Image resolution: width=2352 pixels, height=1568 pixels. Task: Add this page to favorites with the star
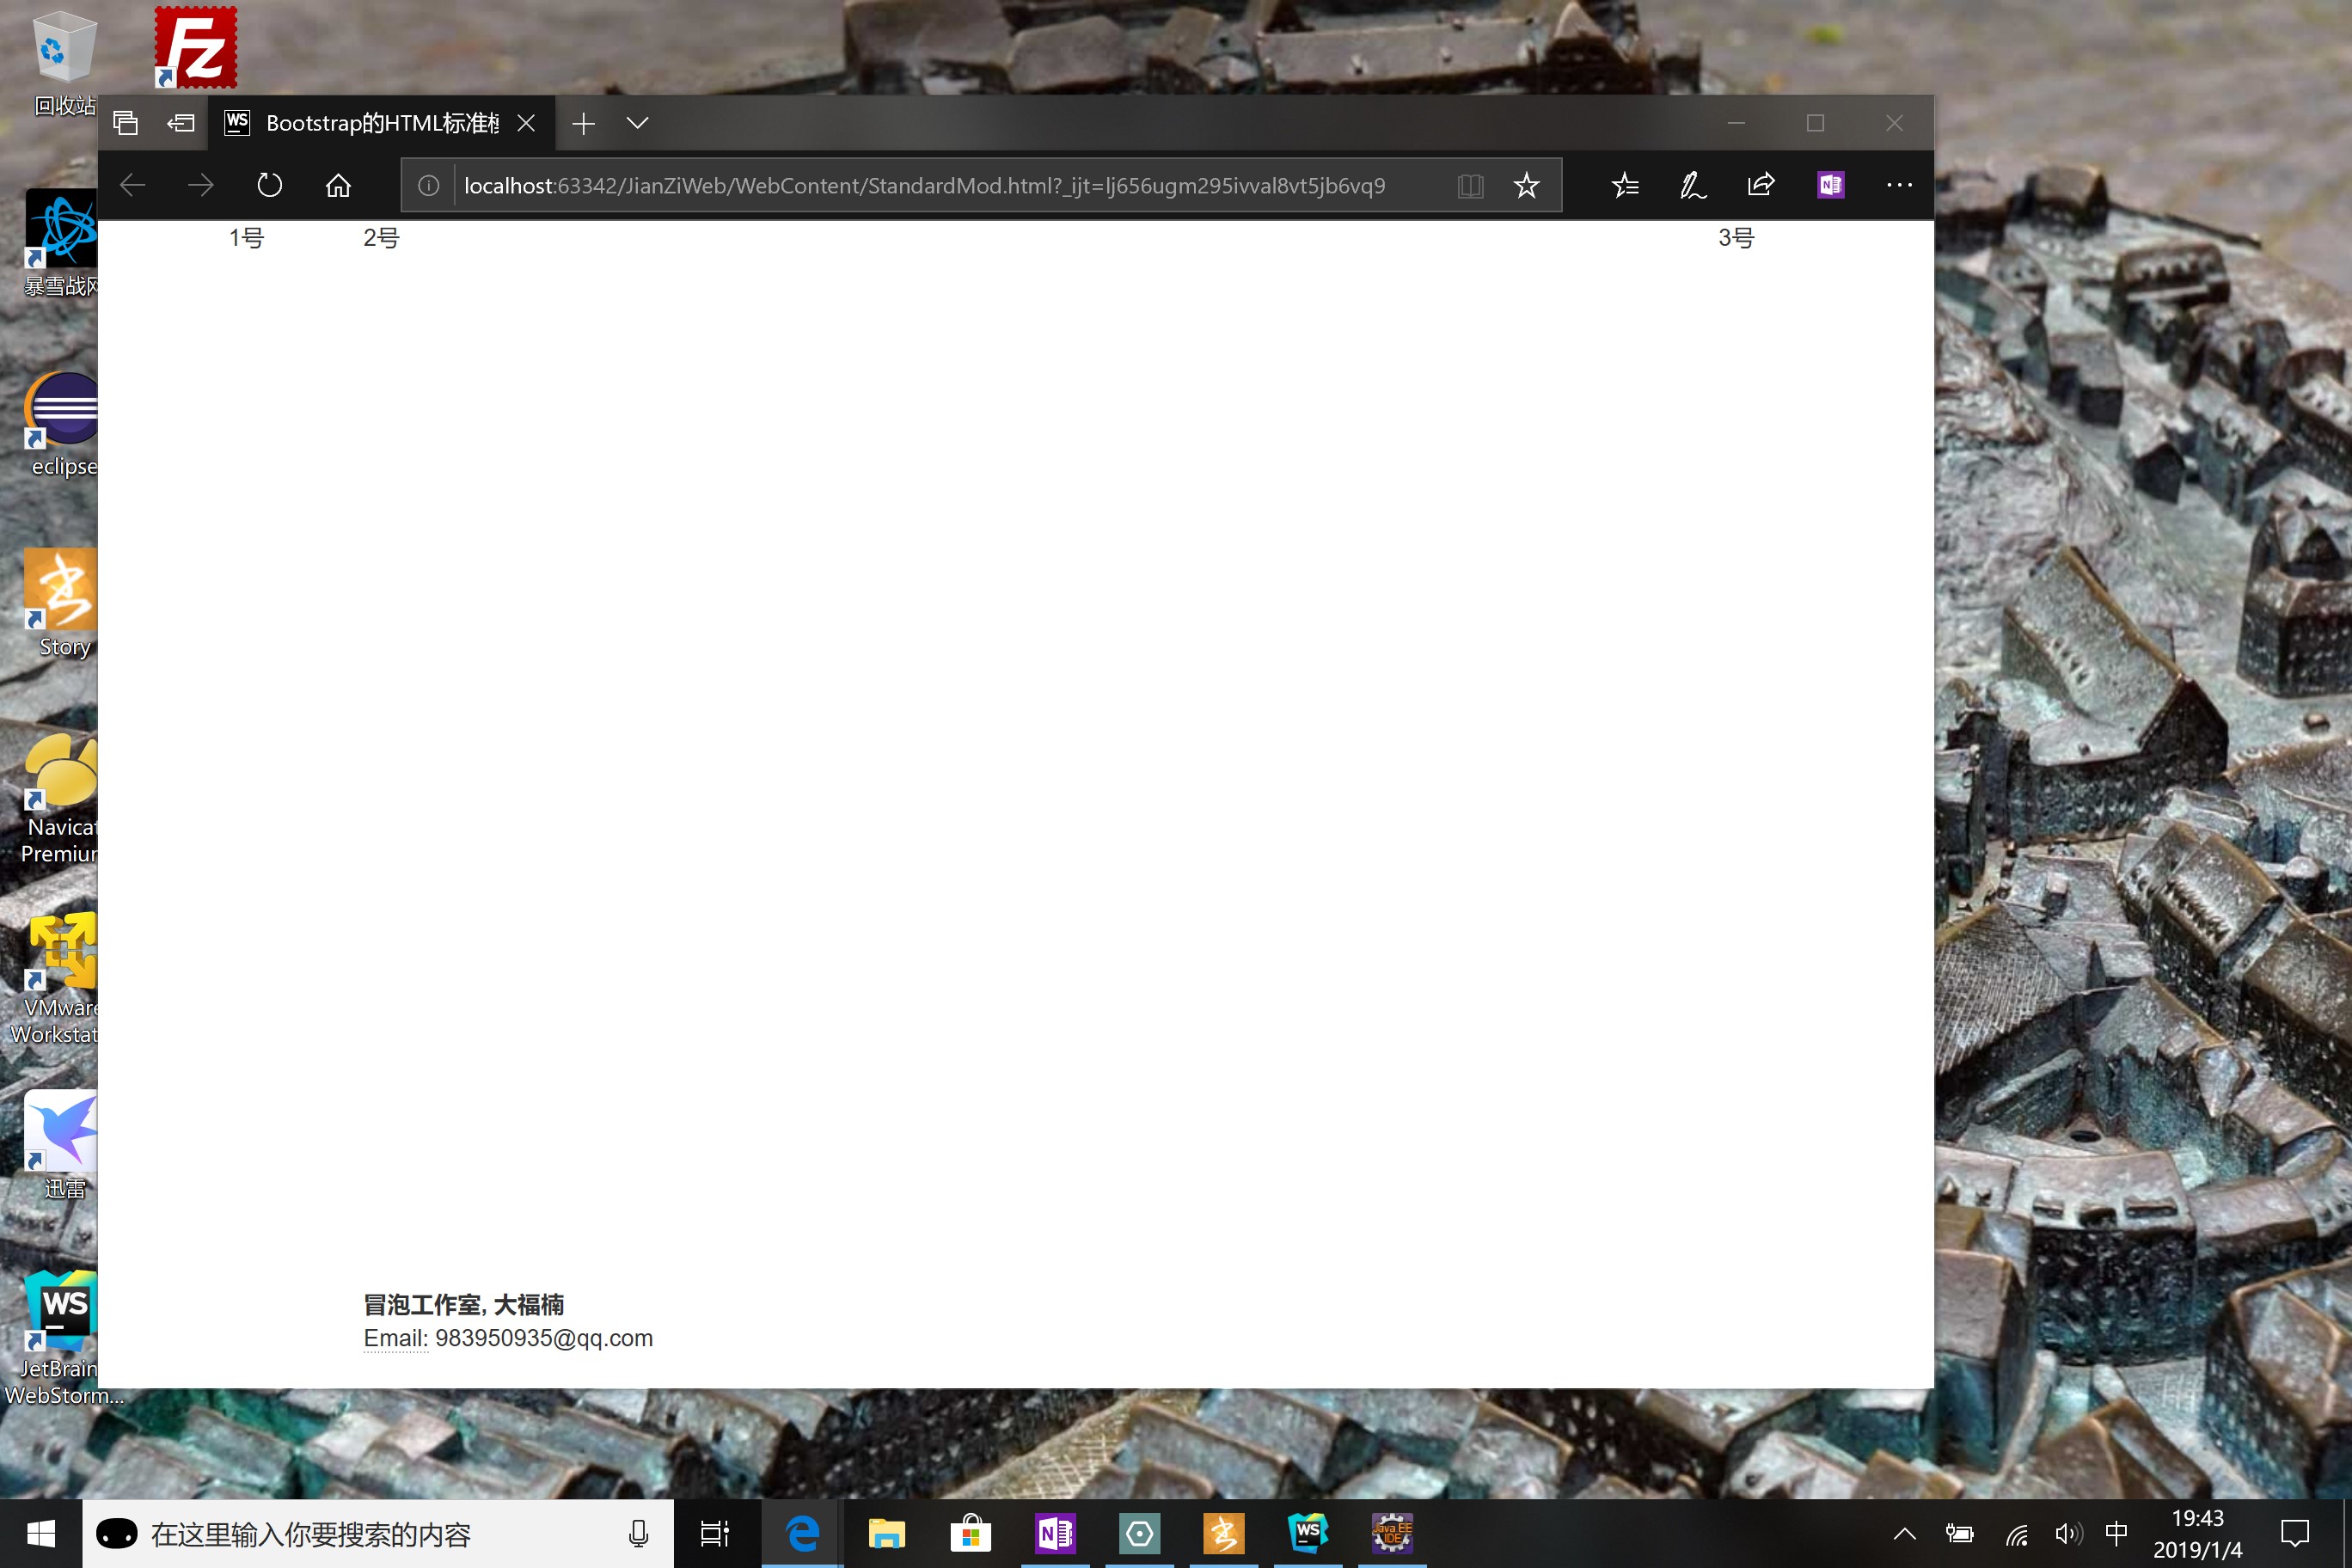pos(1526,185)
